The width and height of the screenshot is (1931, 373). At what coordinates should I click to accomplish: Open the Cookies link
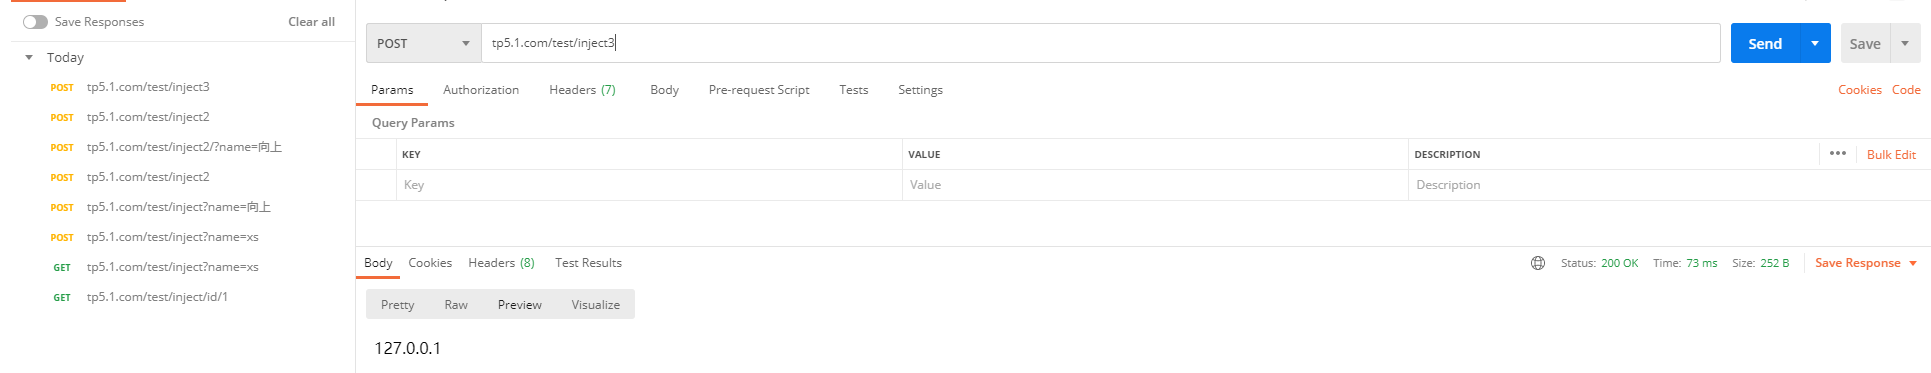click(1860, 90)
